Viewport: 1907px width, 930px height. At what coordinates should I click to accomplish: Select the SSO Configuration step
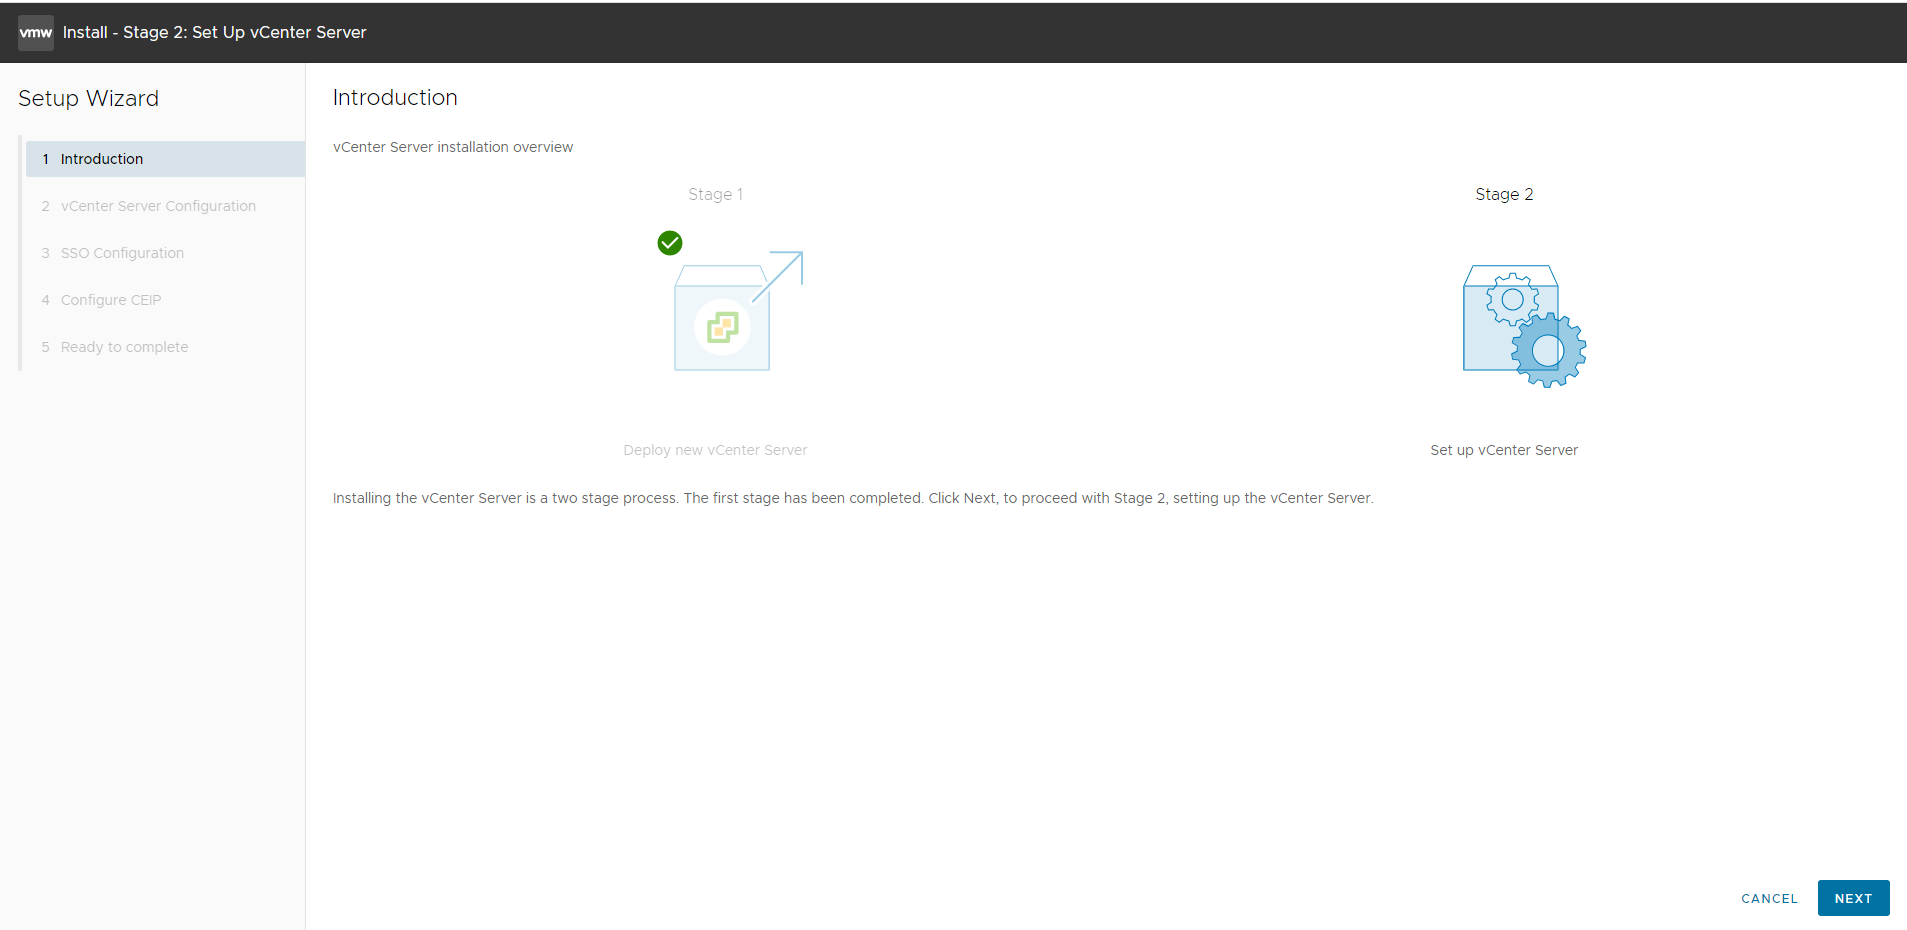tap(165, 253)
